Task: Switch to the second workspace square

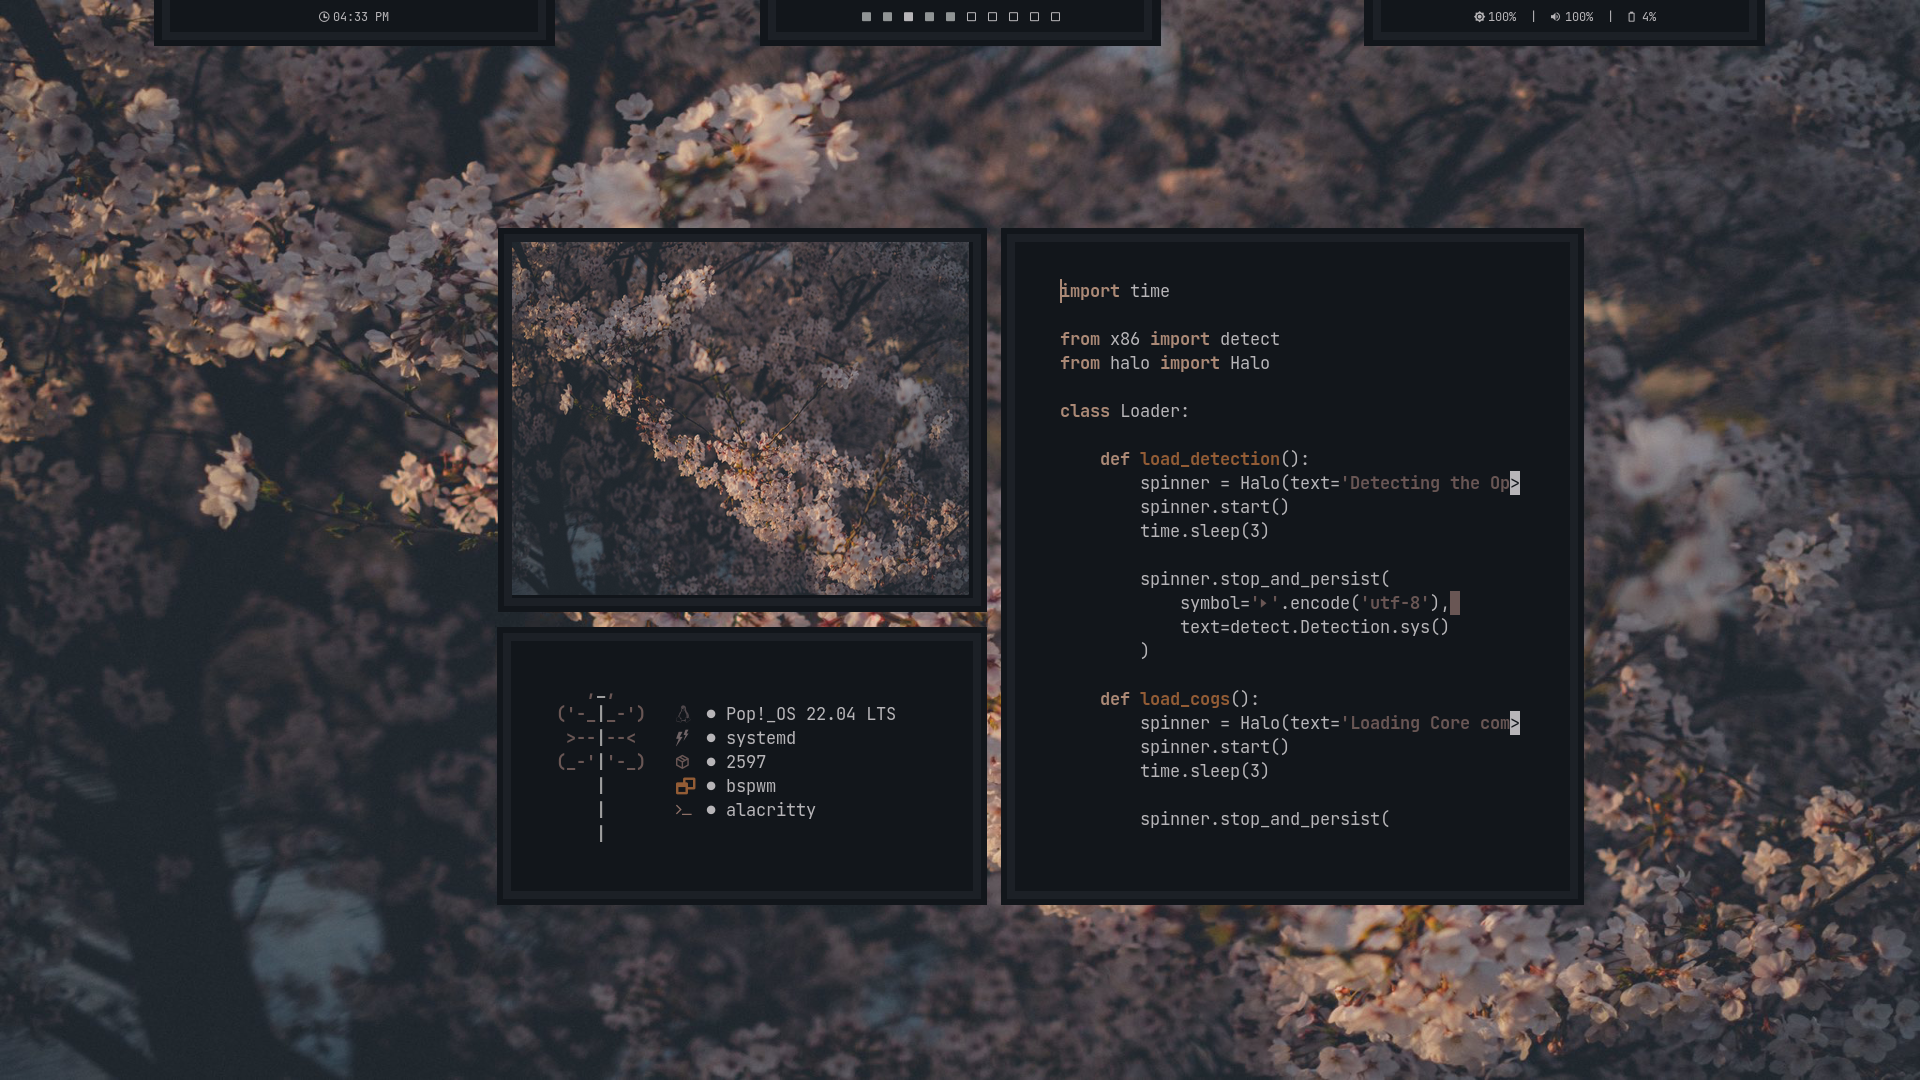Action: 887,17
